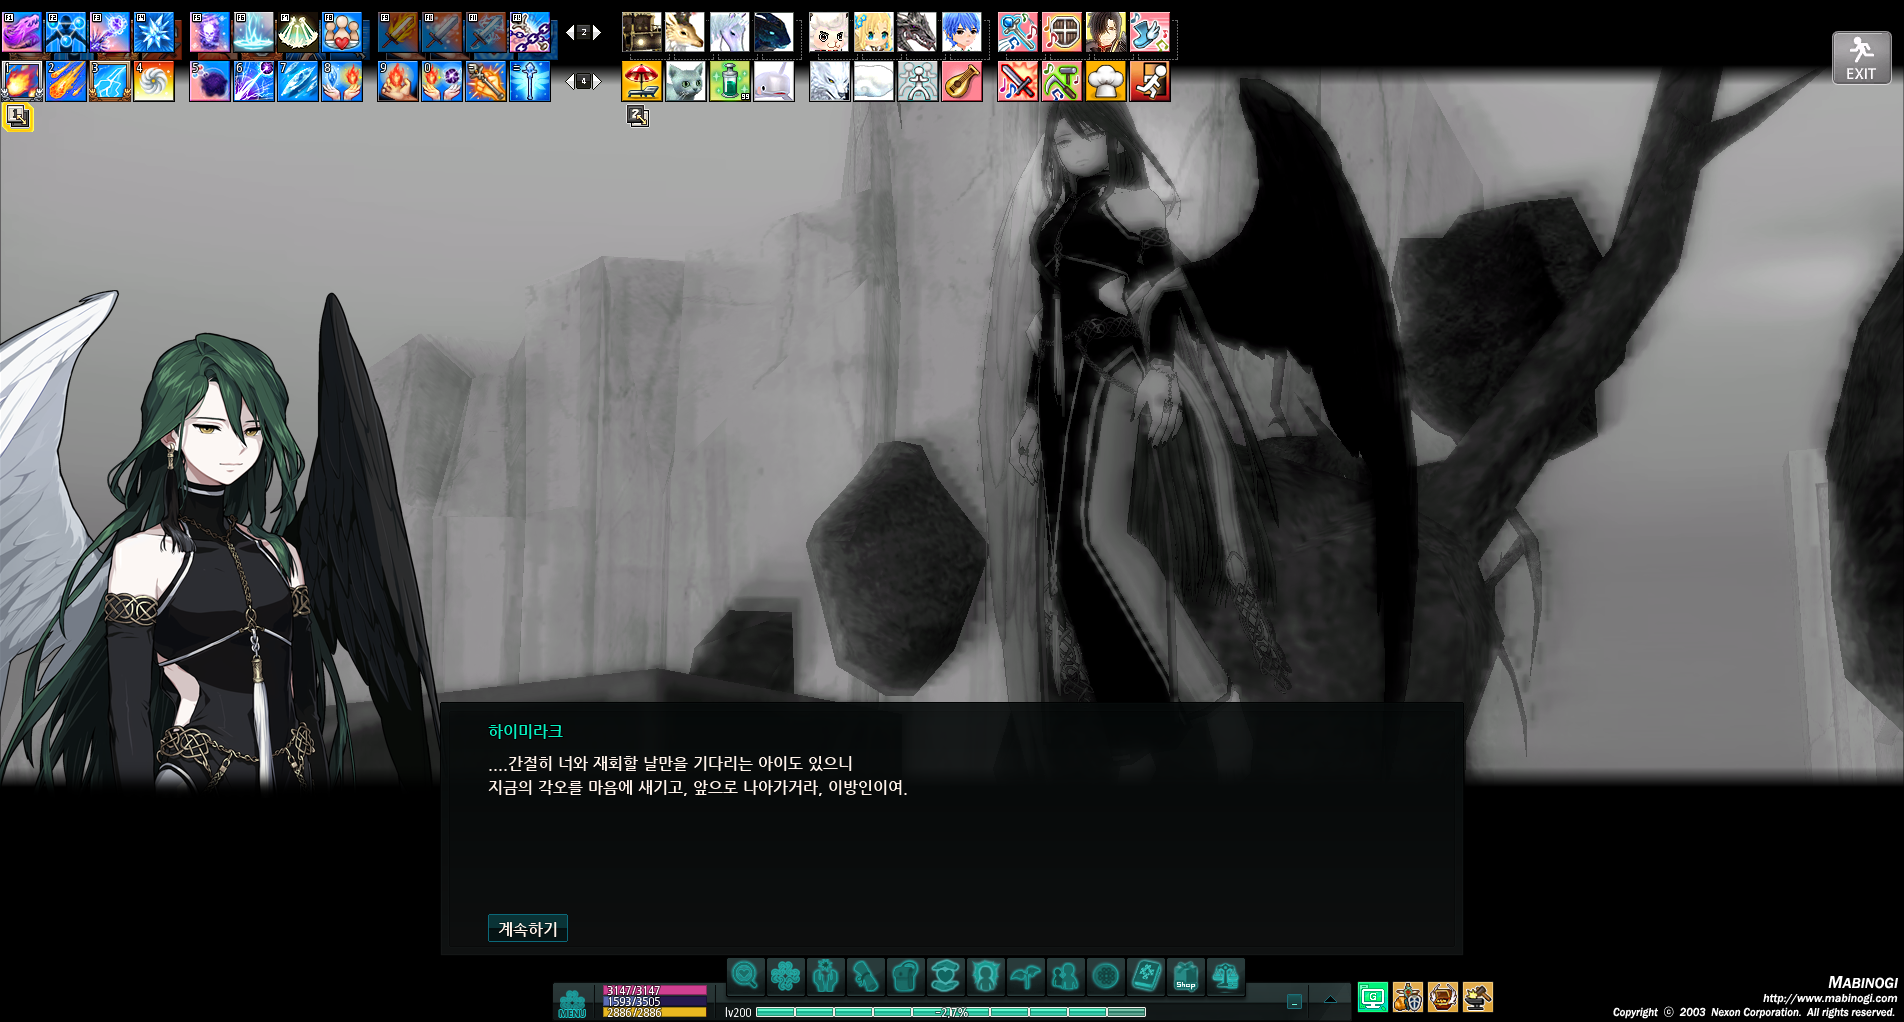The image size is (1904, 1022).
Task: Open the quest scroll menu
Action: 865,975
